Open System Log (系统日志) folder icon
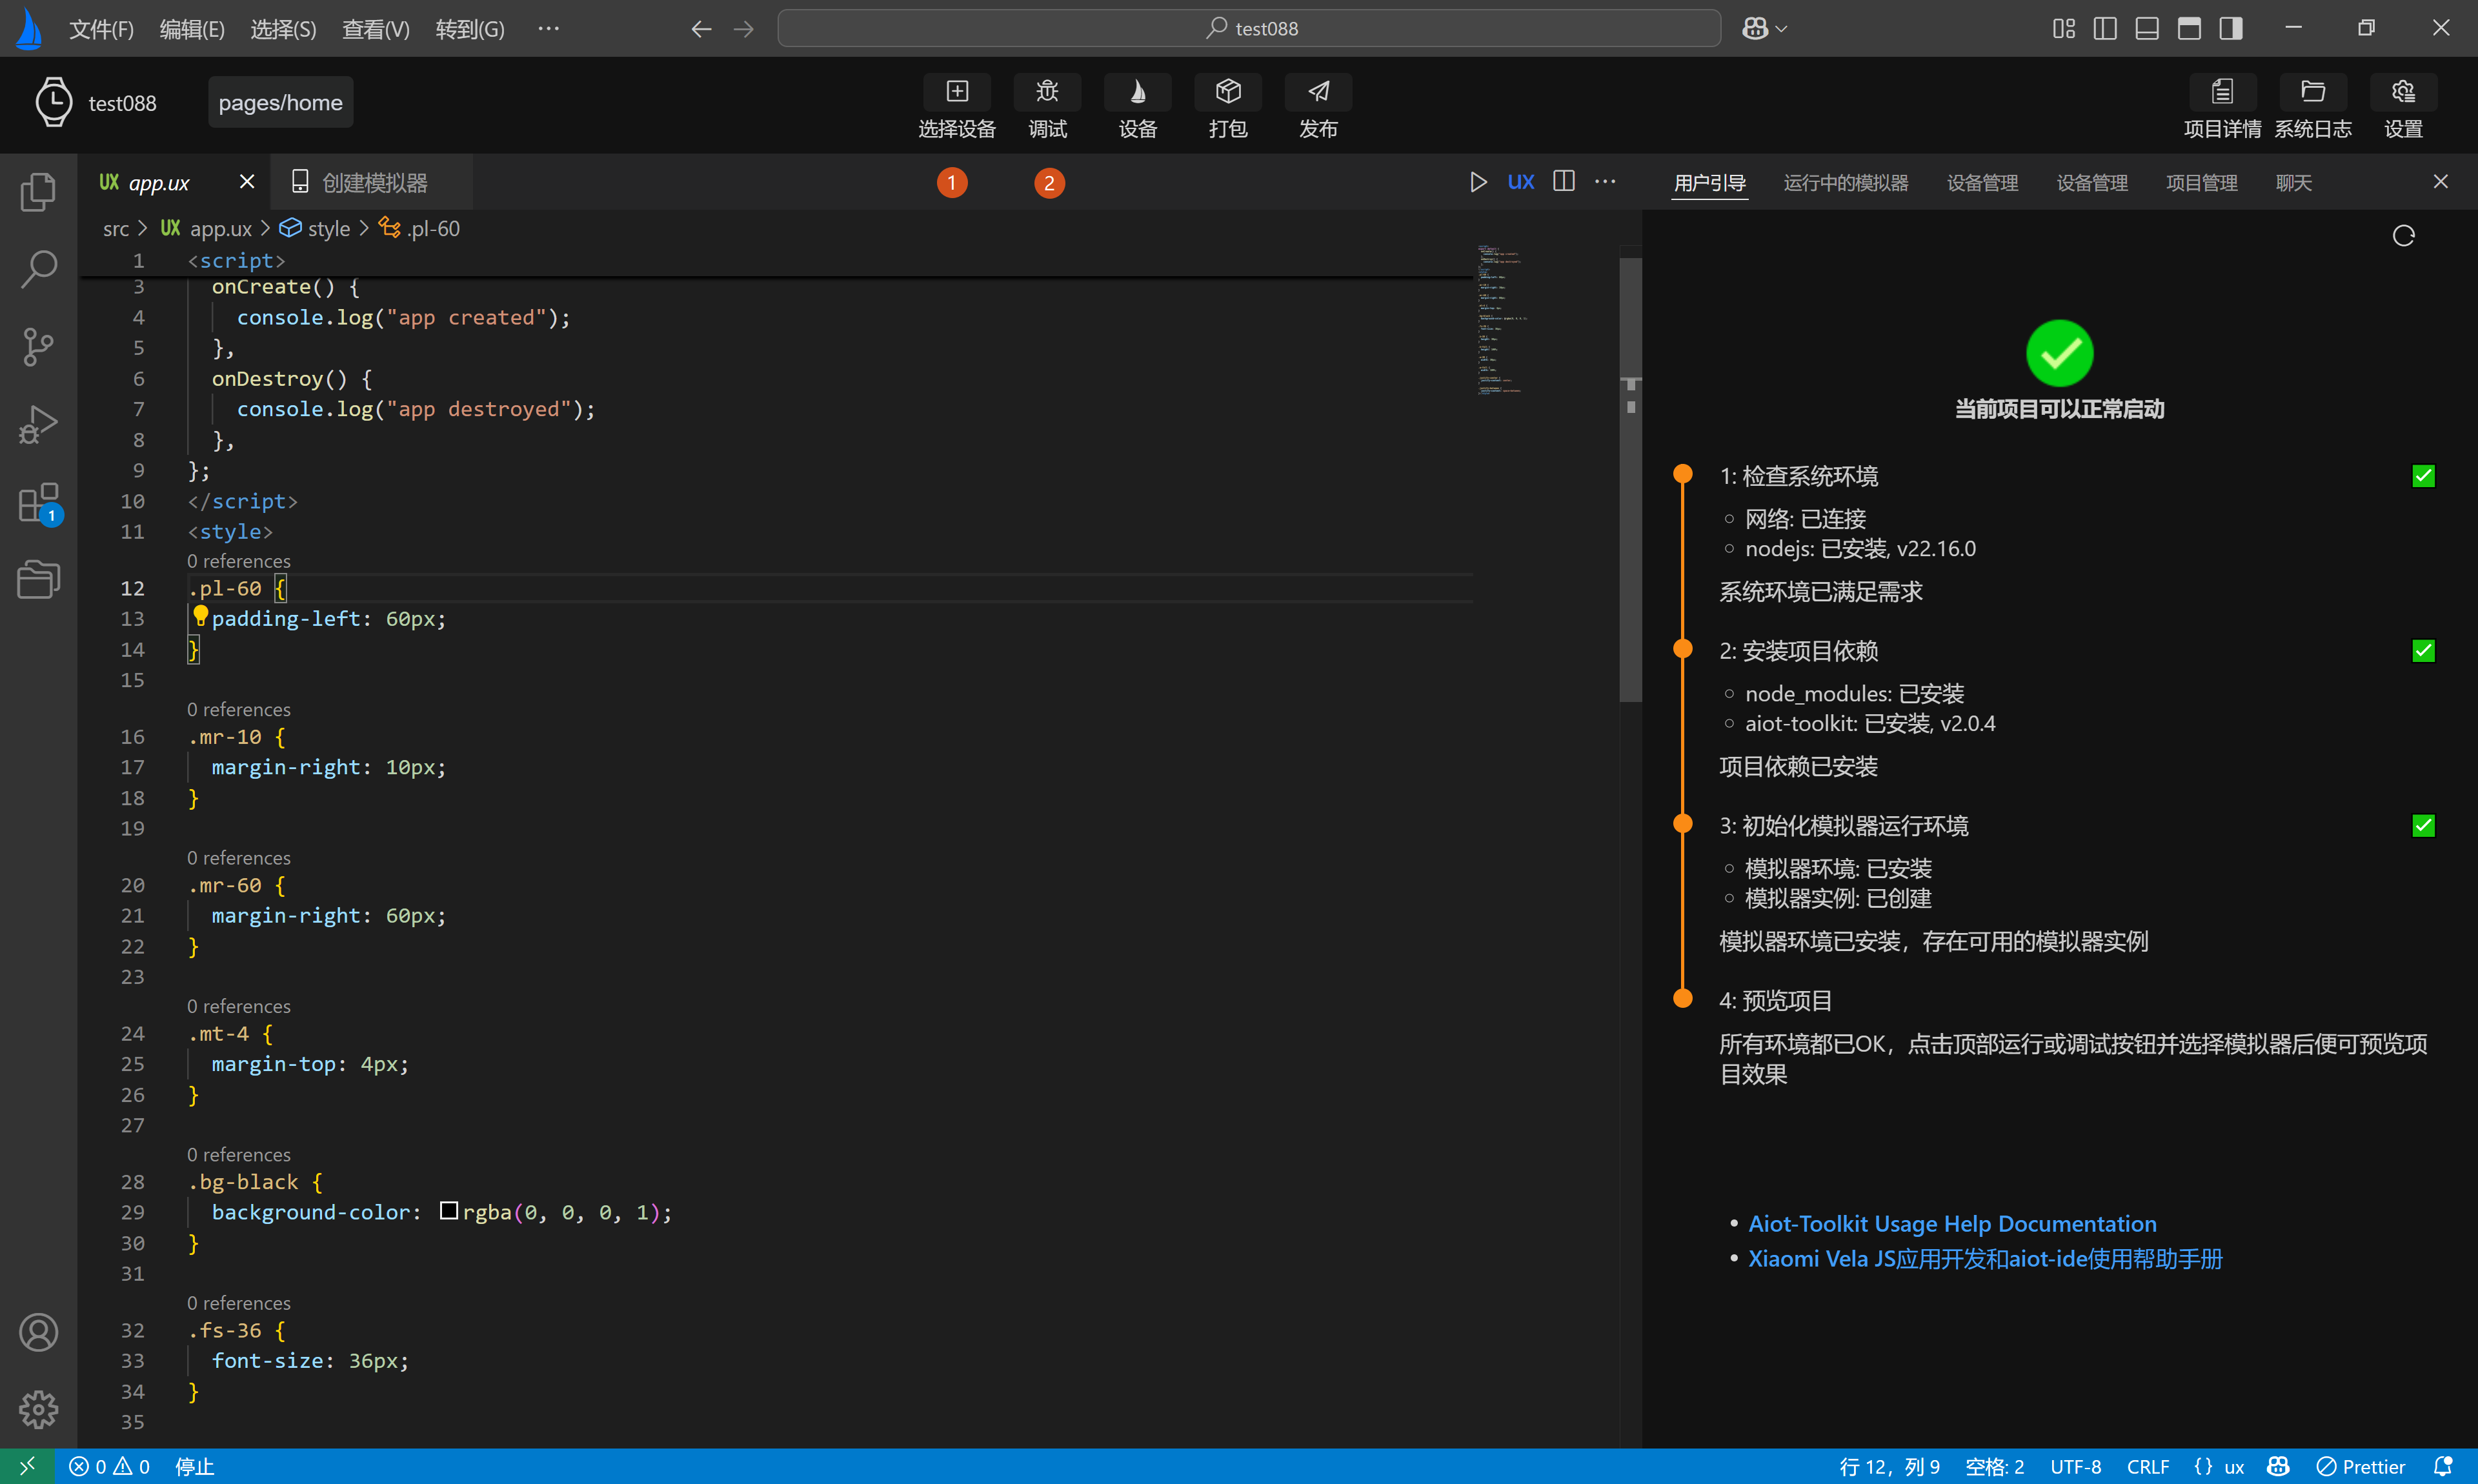This screenshot has height=1484, width=2478. click(2312, 92)
